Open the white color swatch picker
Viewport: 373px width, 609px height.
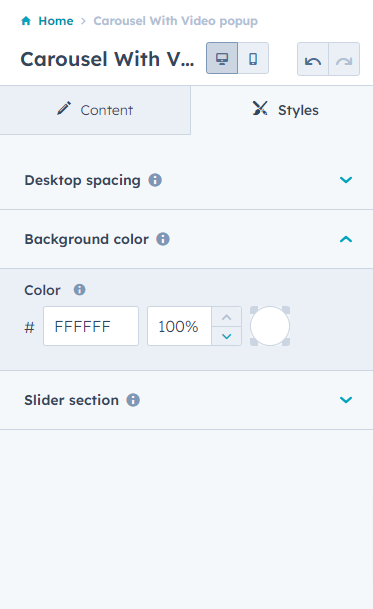[x=270, y=326]
